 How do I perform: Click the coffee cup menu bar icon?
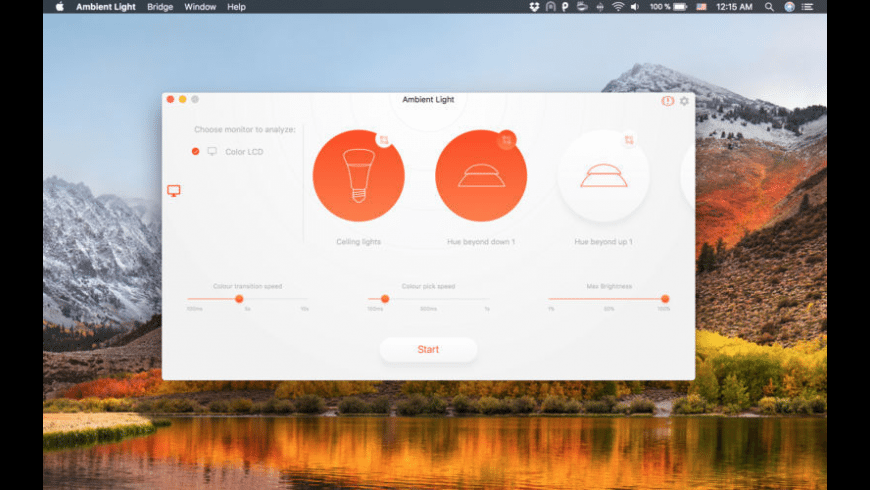(x=582, y=7)
